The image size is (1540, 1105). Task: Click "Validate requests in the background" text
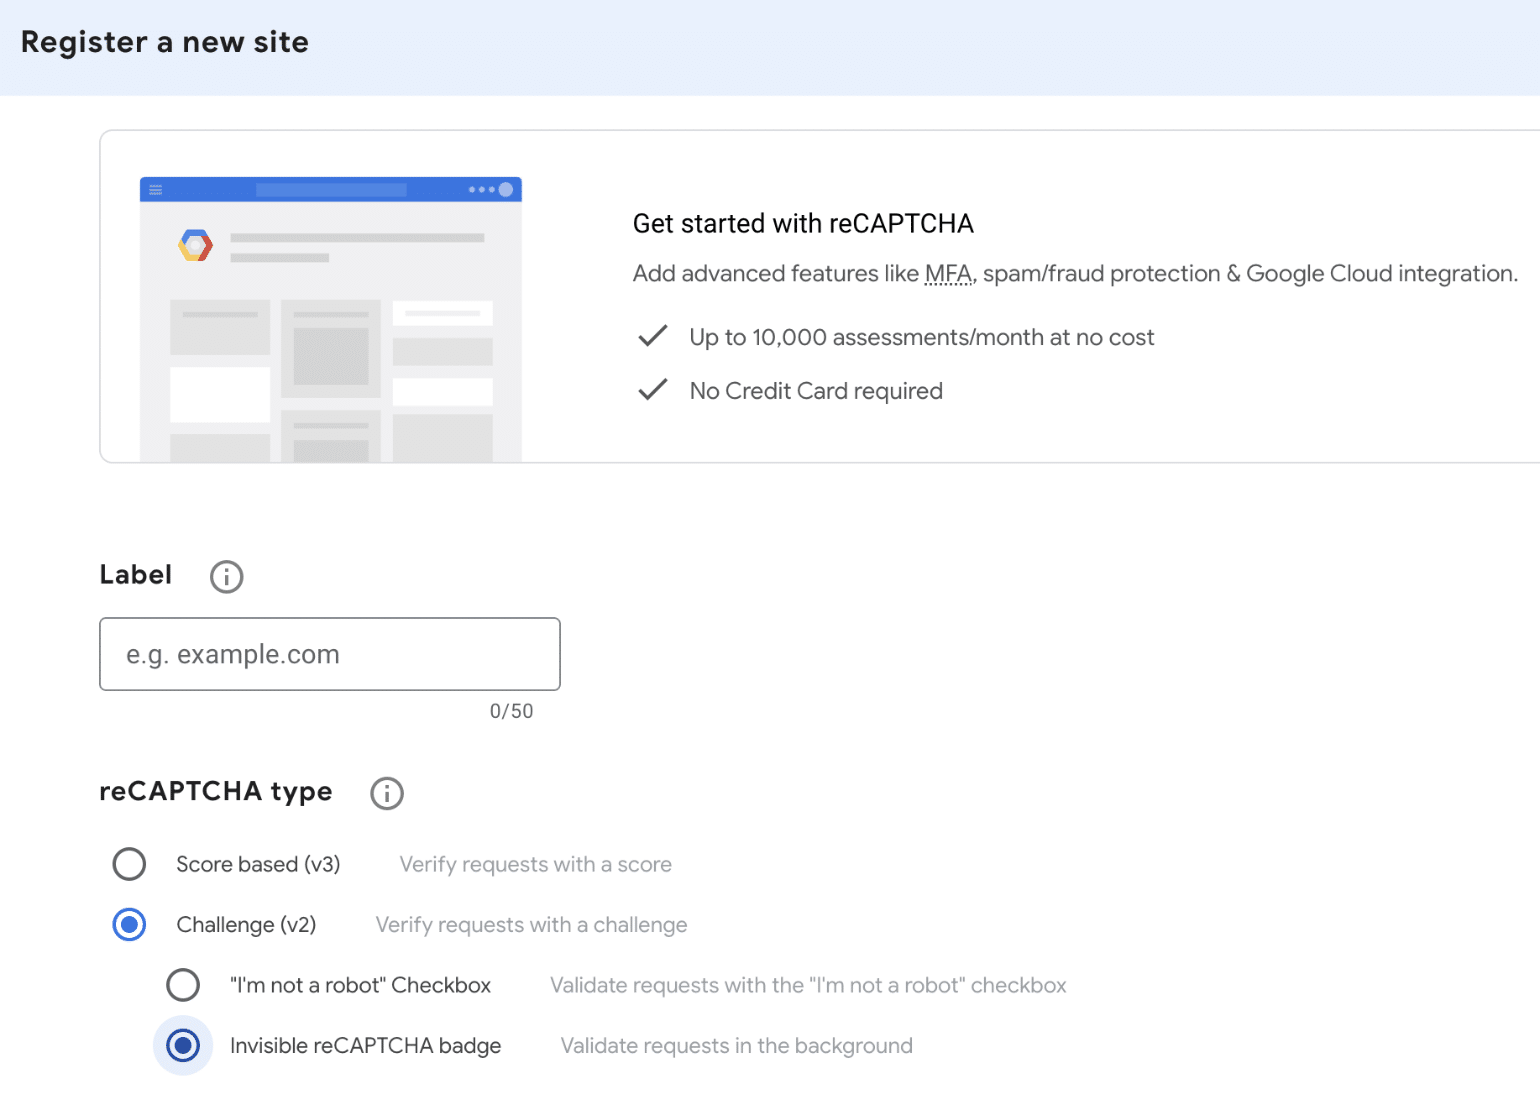736,1046
